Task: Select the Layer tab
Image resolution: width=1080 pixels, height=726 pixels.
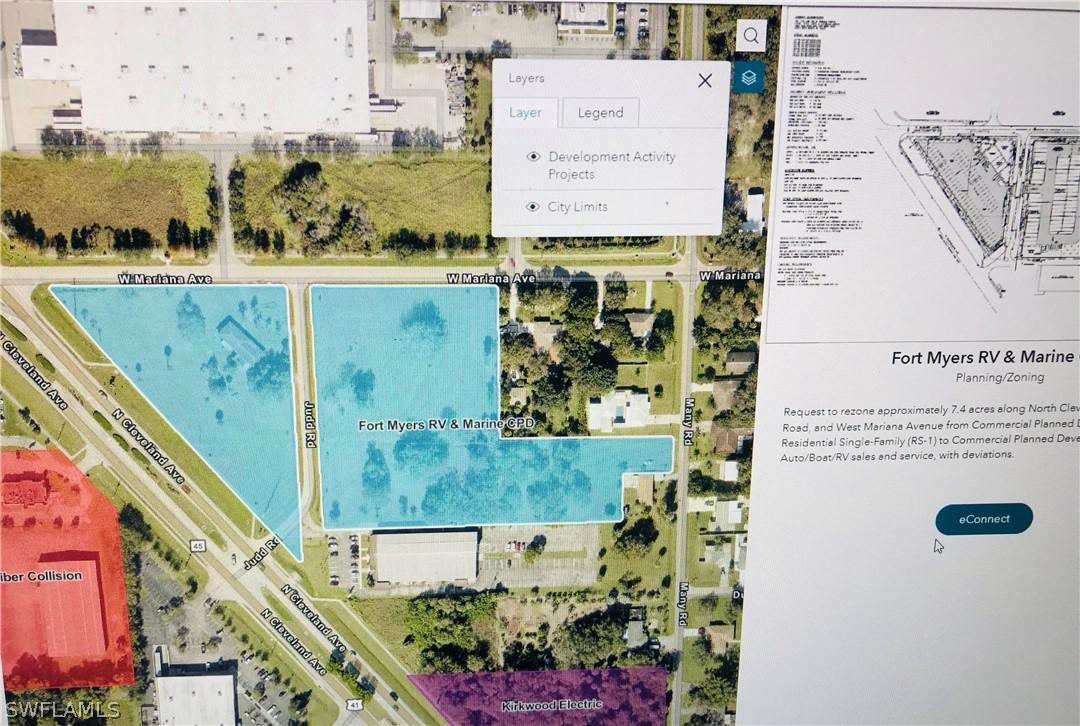Action: tap(527, 113)
